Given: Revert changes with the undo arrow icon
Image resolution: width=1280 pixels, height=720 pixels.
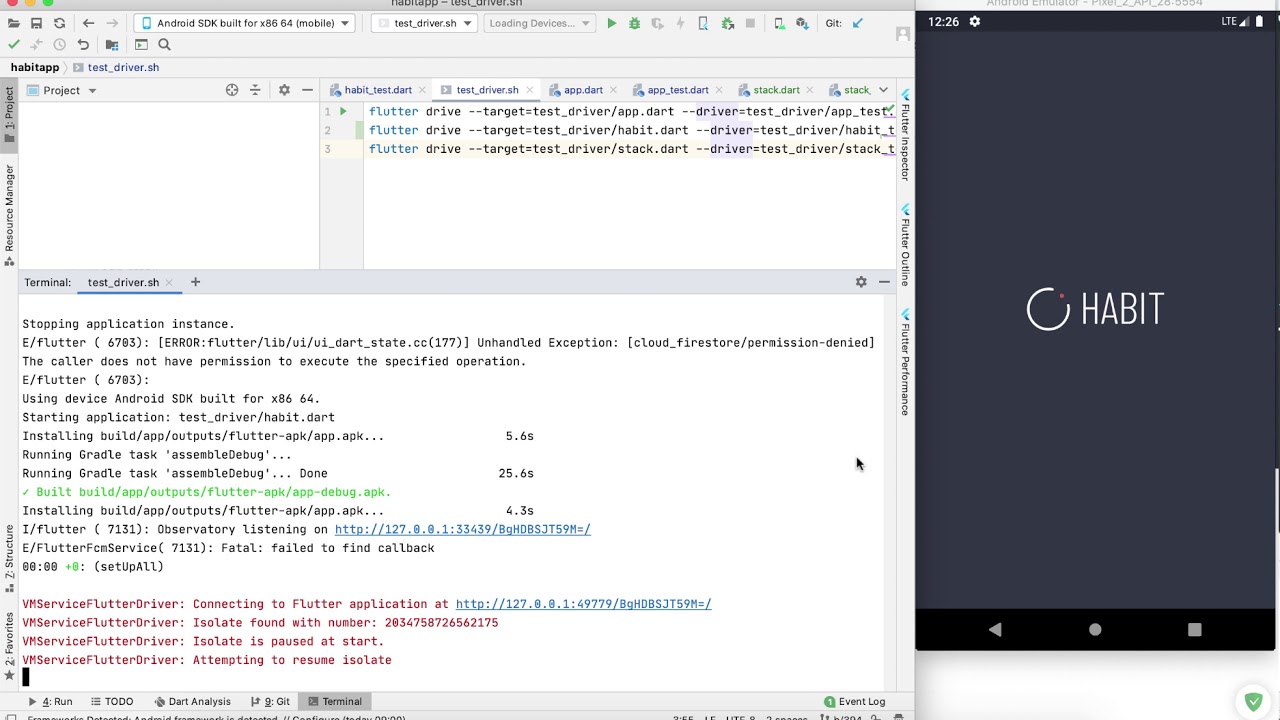Looking at the screenshot, I should pyautogui.click(x=83, y=44).
